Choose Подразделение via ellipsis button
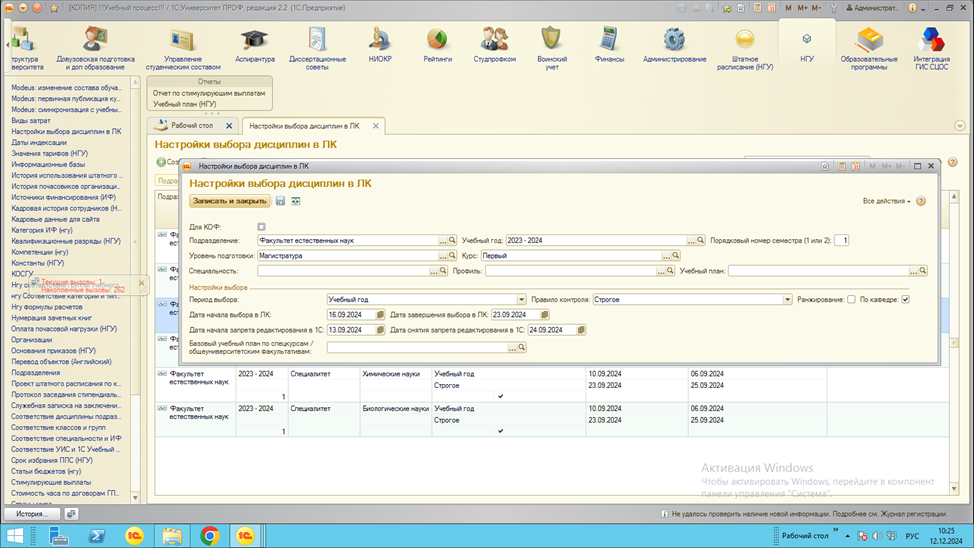The height and width of the screenshot is (548, 974). tap(443, 240)
